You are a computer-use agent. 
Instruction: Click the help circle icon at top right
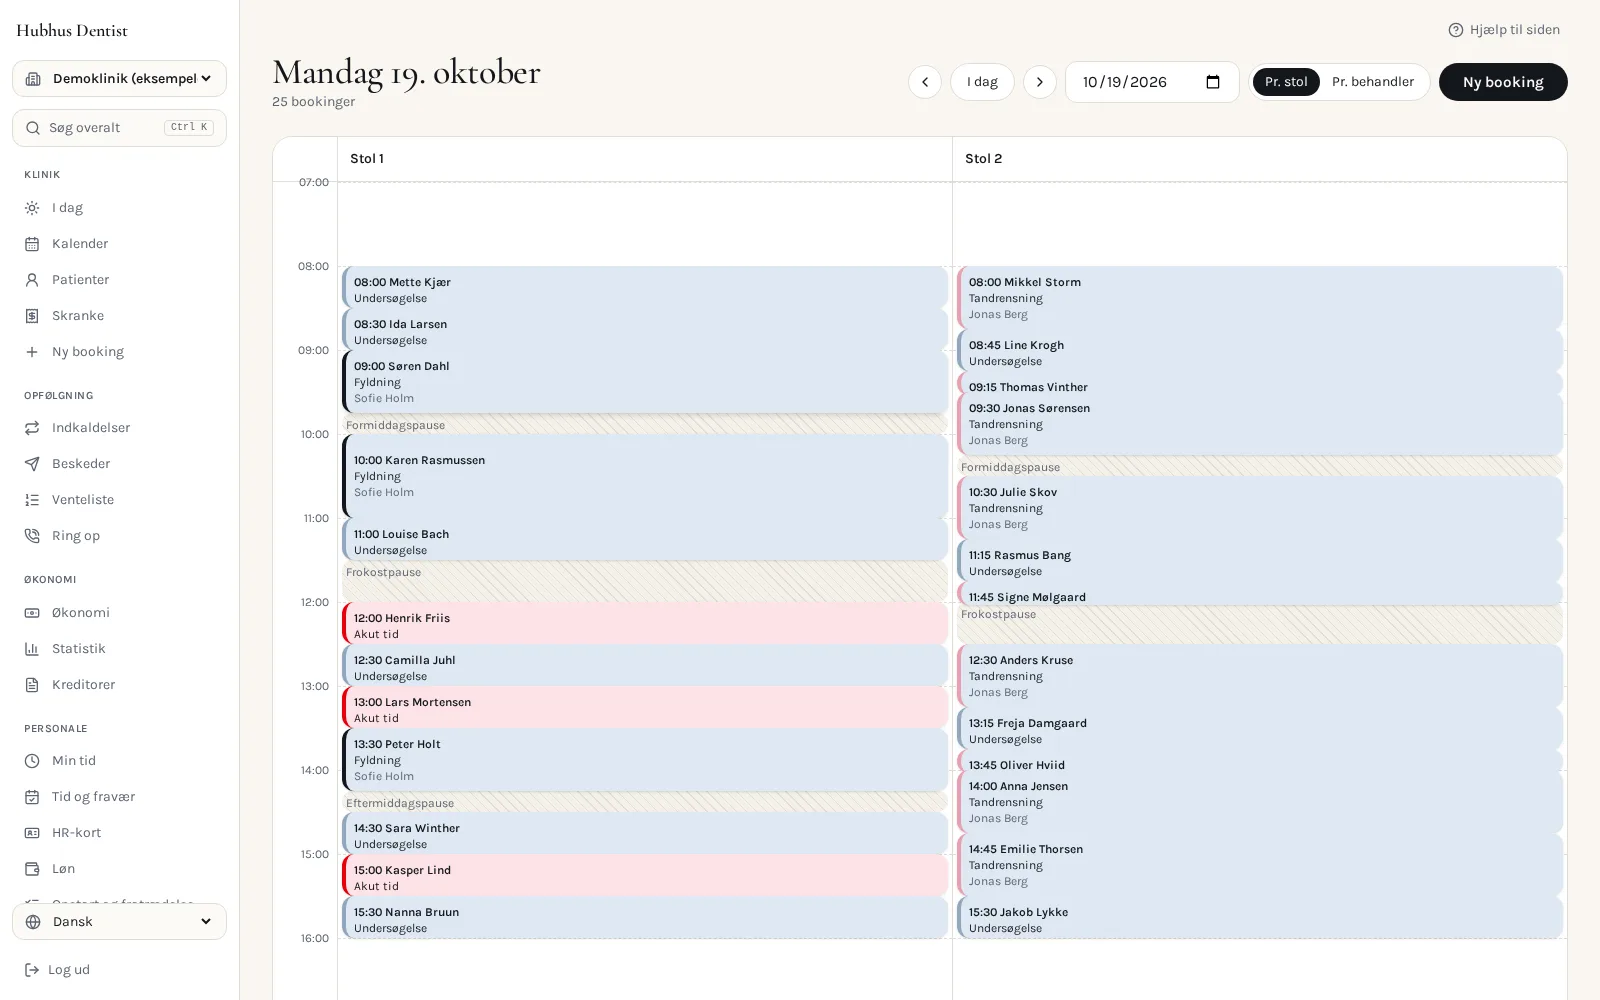click(x=1456, y=30)
